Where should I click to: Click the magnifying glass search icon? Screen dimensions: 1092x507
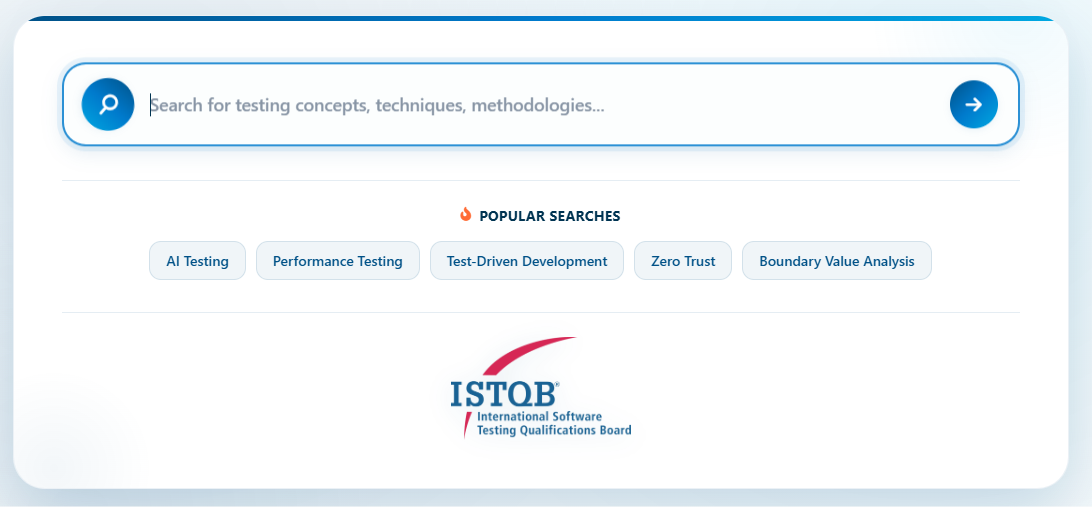click(108, 104)
